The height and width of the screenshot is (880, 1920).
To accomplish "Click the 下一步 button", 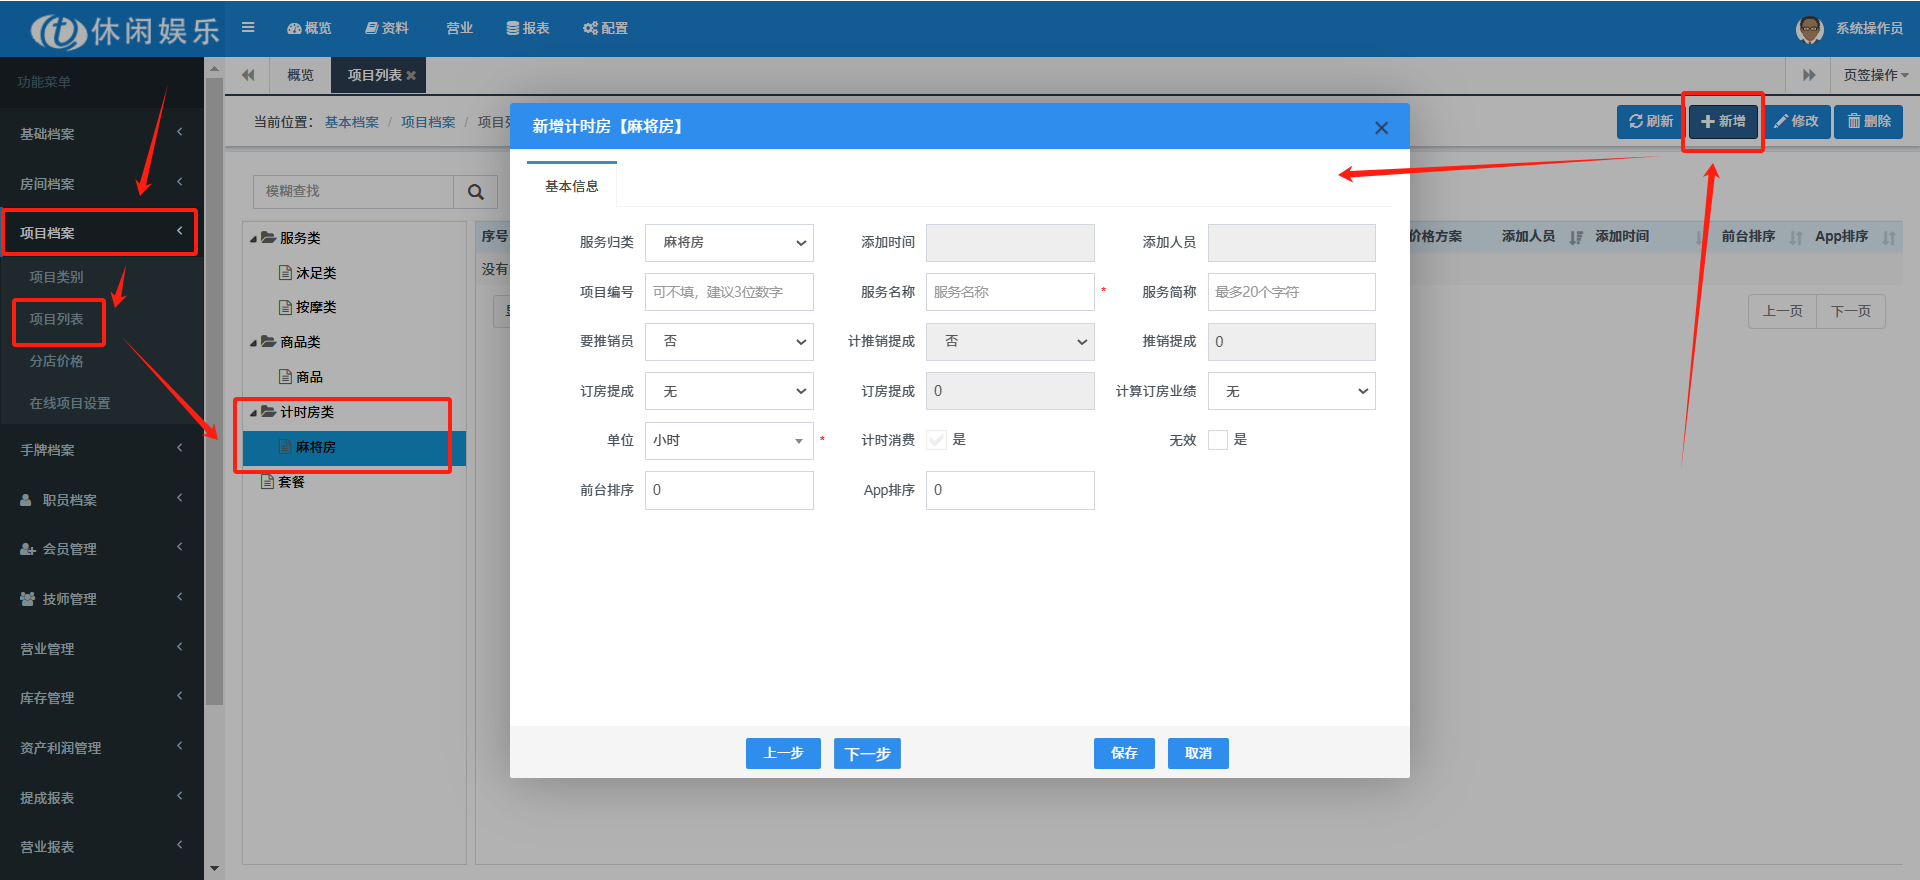I will tap(867, 753).
